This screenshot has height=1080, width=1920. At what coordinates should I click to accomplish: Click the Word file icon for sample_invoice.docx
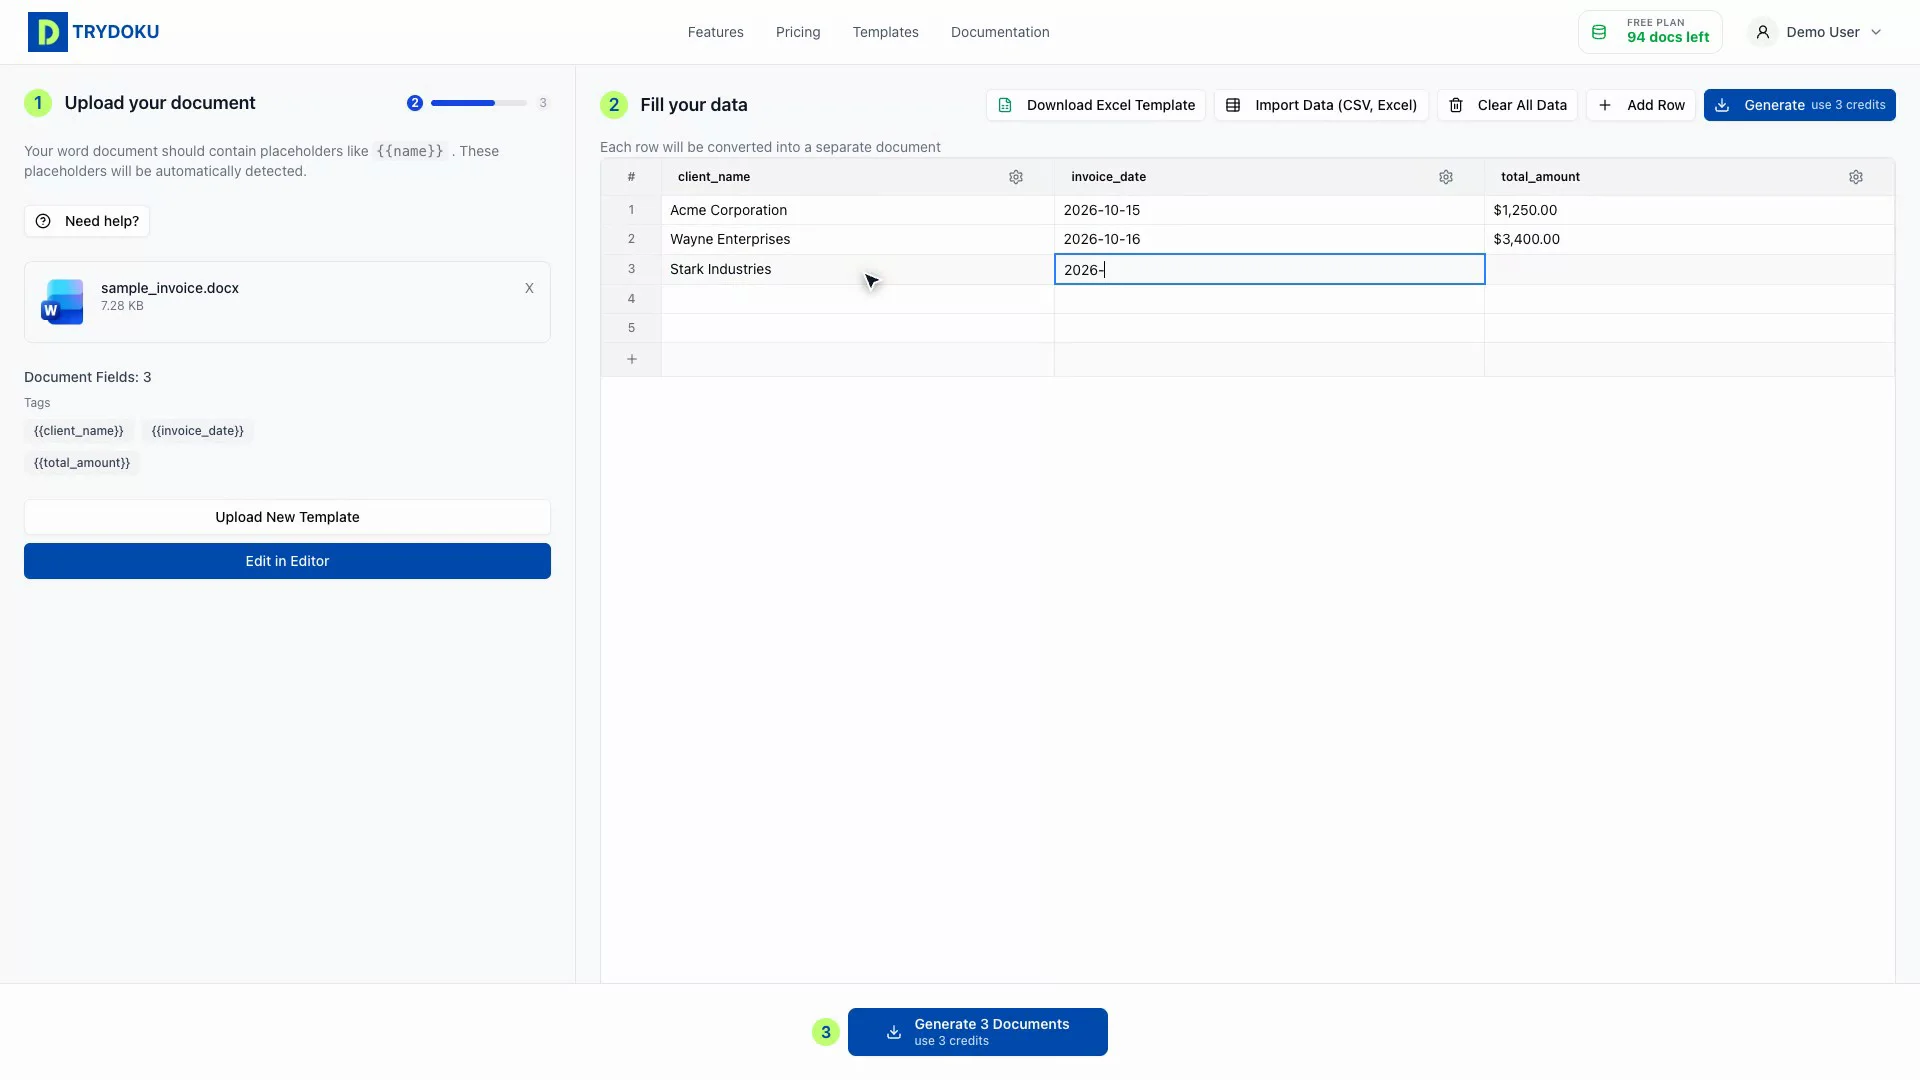pyautogui.click(x=62, y=301)
